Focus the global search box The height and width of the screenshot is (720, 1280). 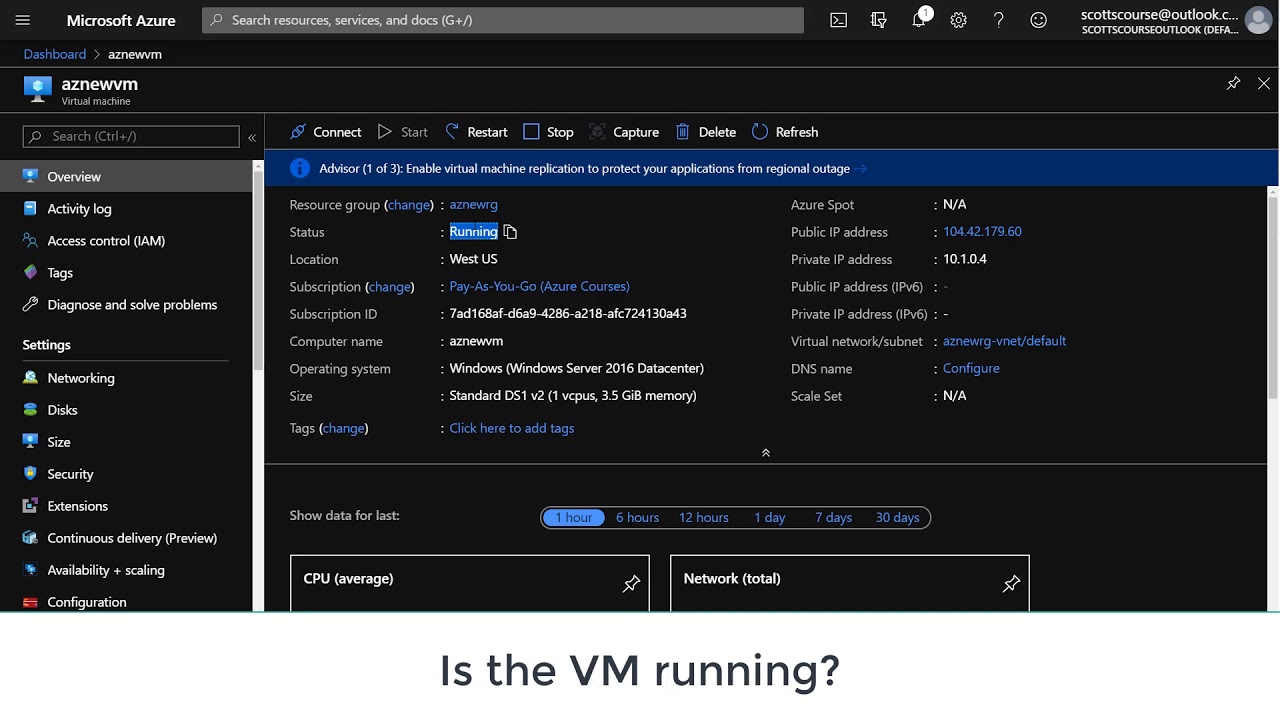503,20
